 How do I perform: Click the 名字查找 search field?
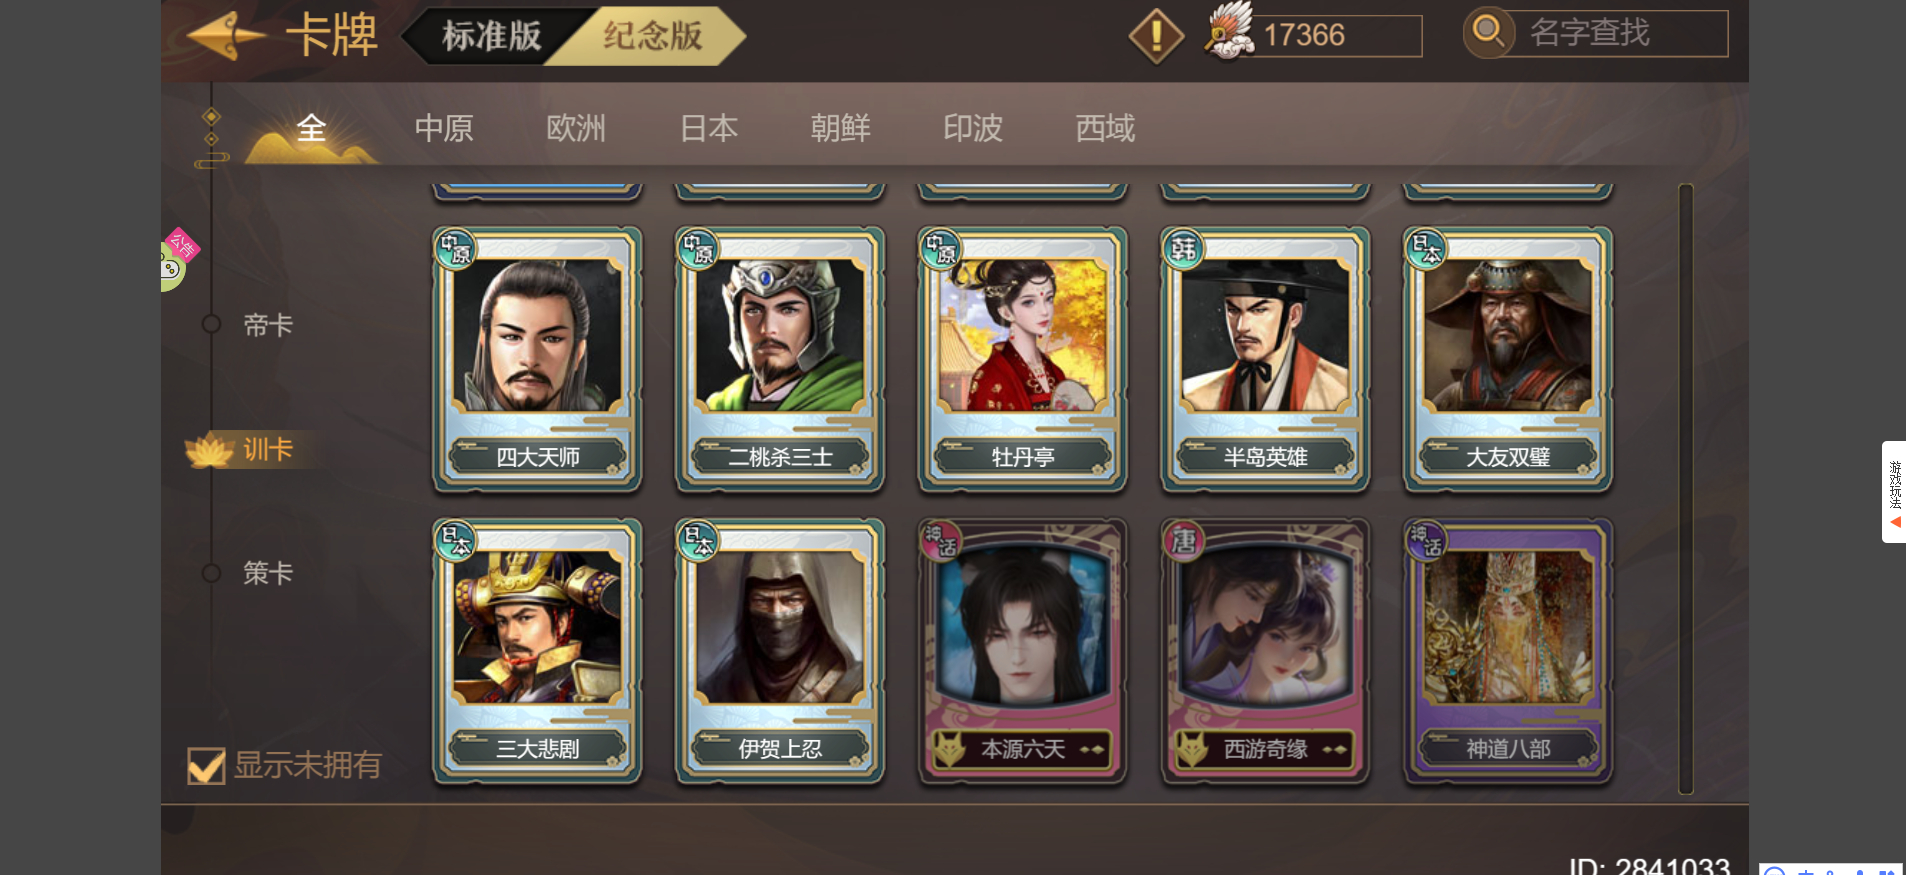(1615, 33)
